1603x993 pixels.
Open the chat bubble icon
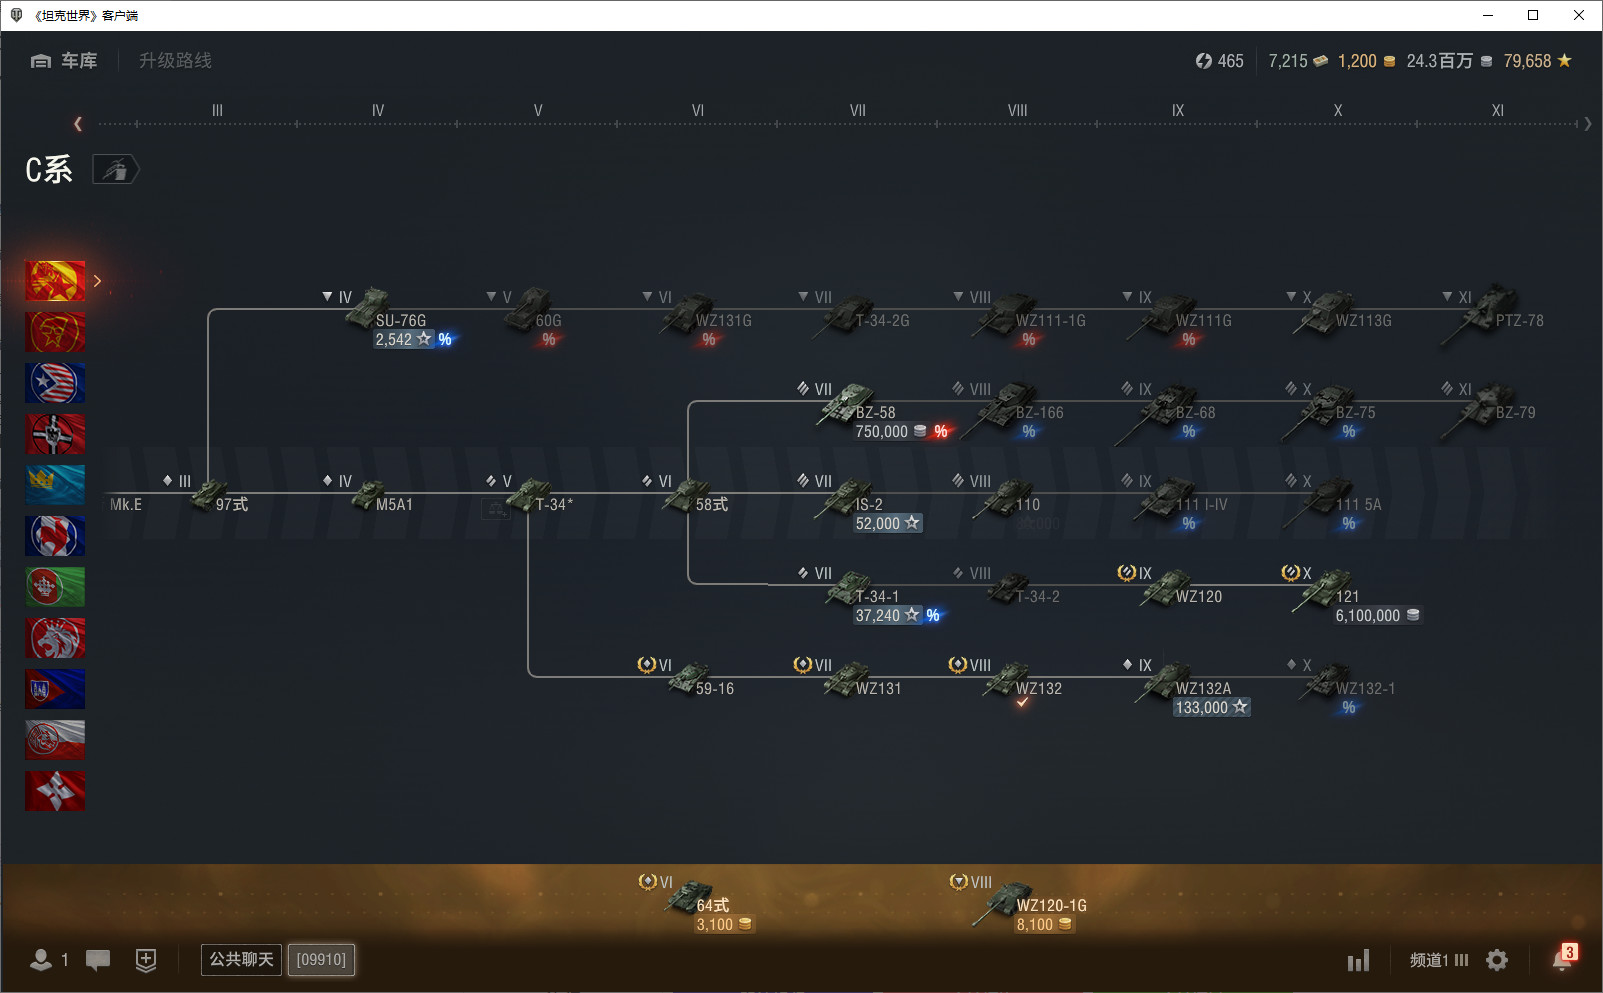pyautogui.click(x=98, y=960)
